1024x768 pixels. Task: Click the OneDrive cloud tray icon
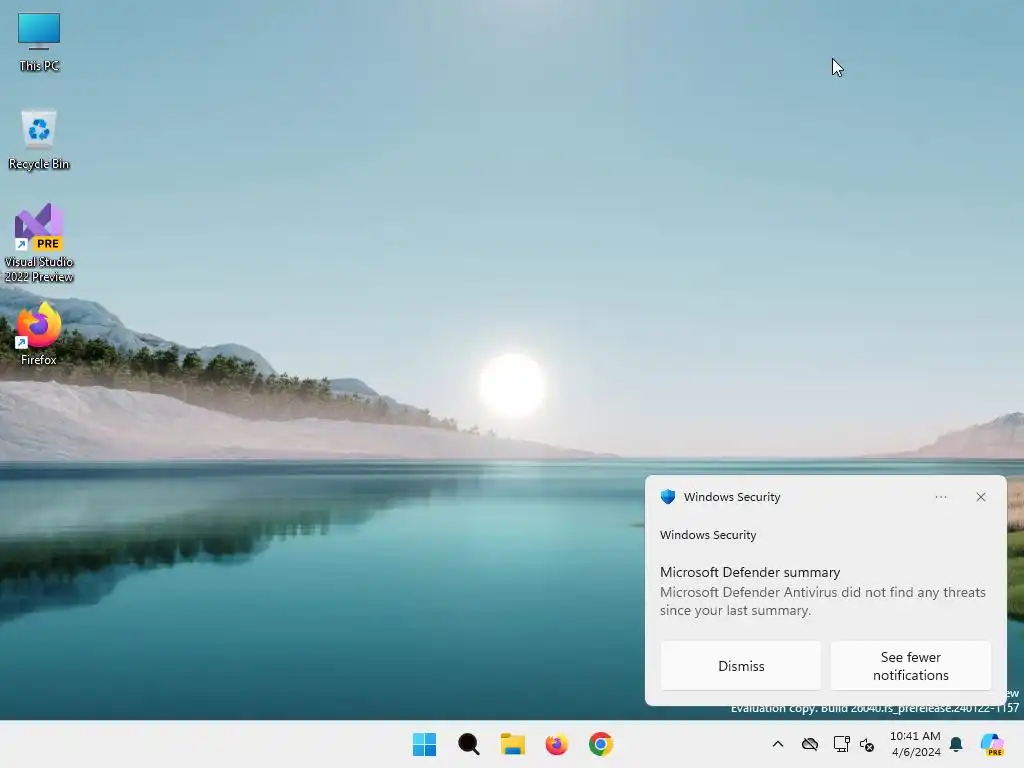click(810, 744)
